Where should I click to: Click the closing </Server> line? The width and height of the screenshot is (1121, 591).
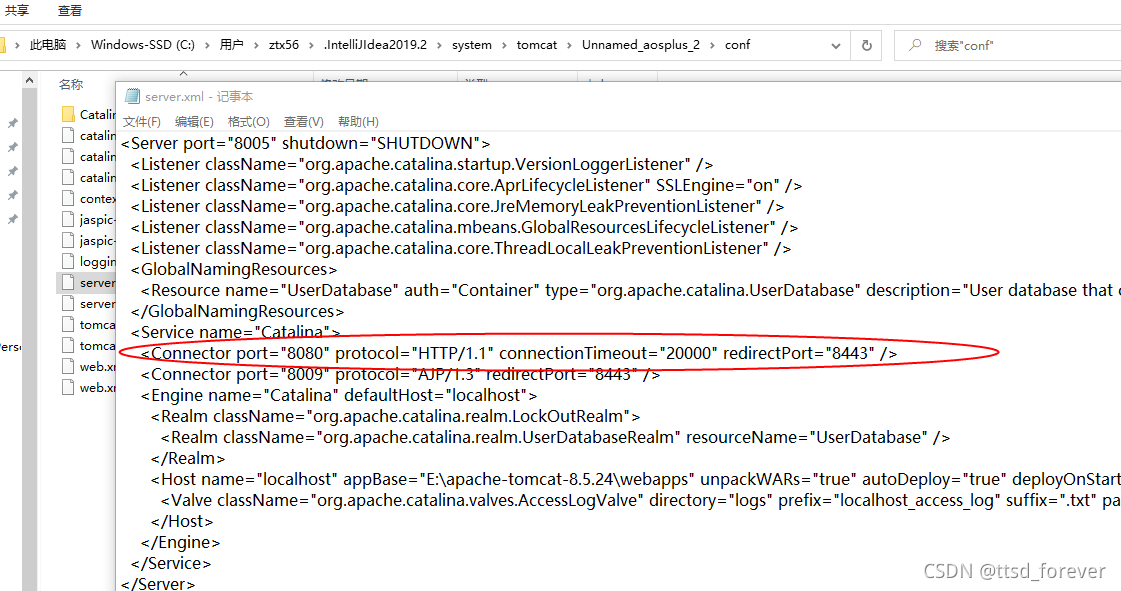[x=158, y=583]
